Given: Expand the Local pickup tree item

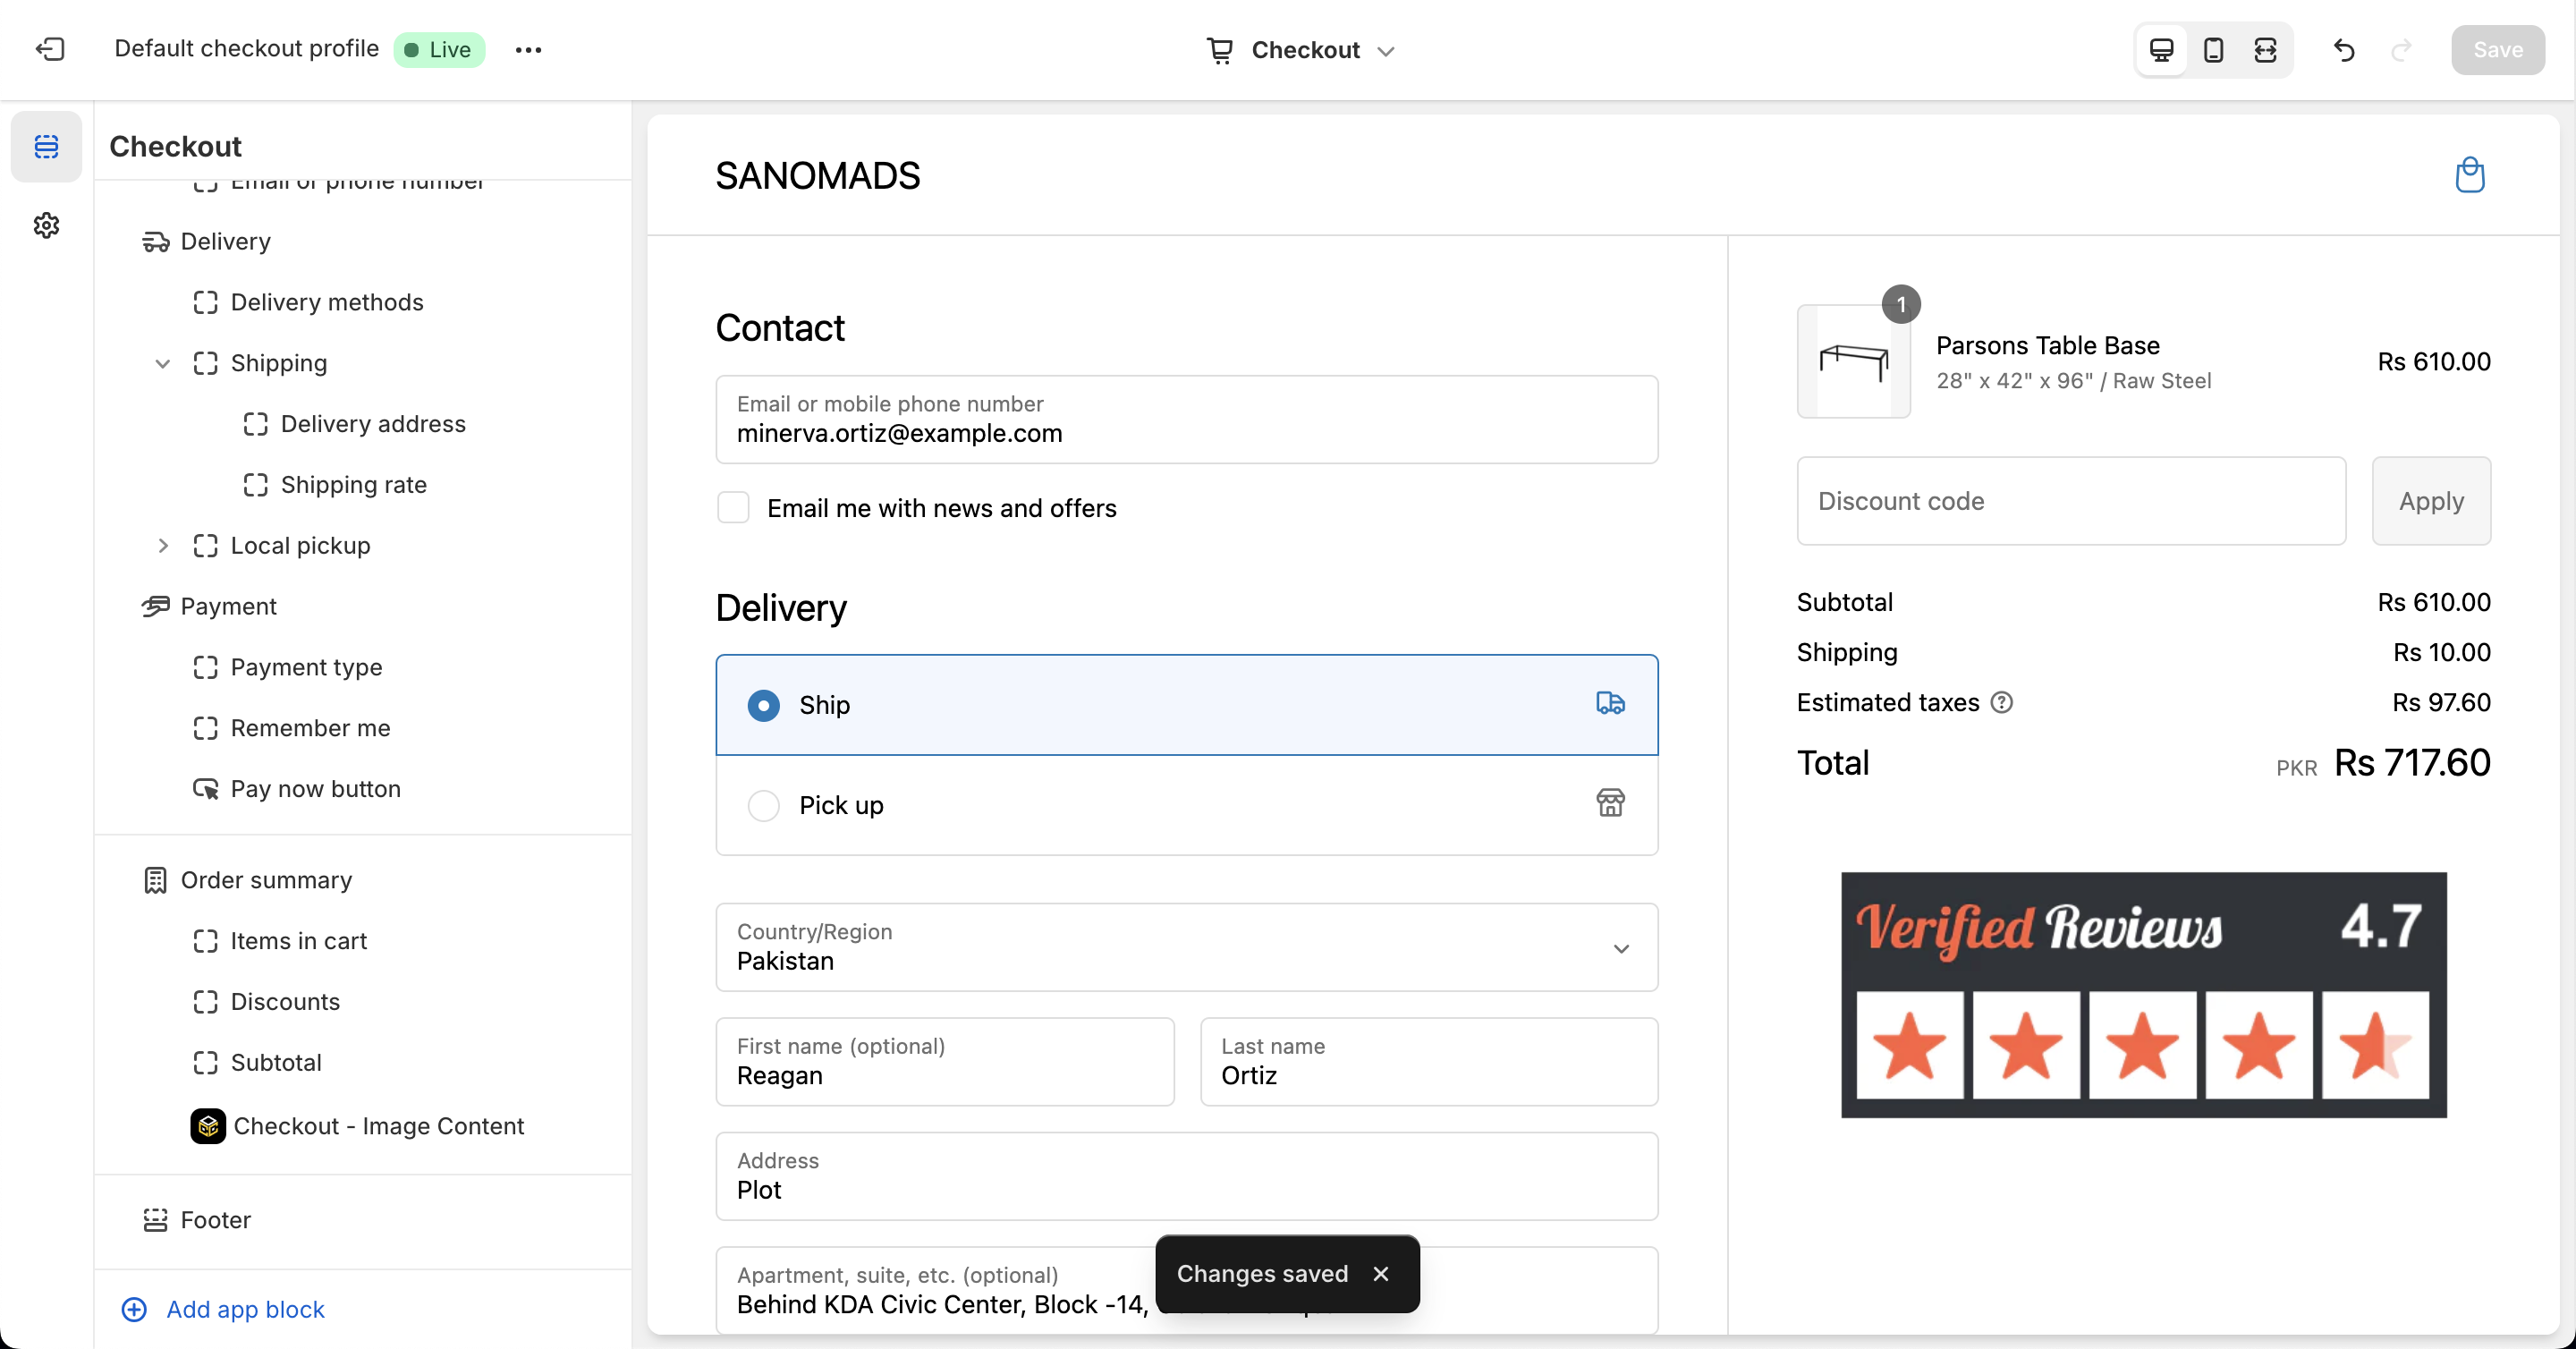Looking at the screenshot, I should point(162,546).
